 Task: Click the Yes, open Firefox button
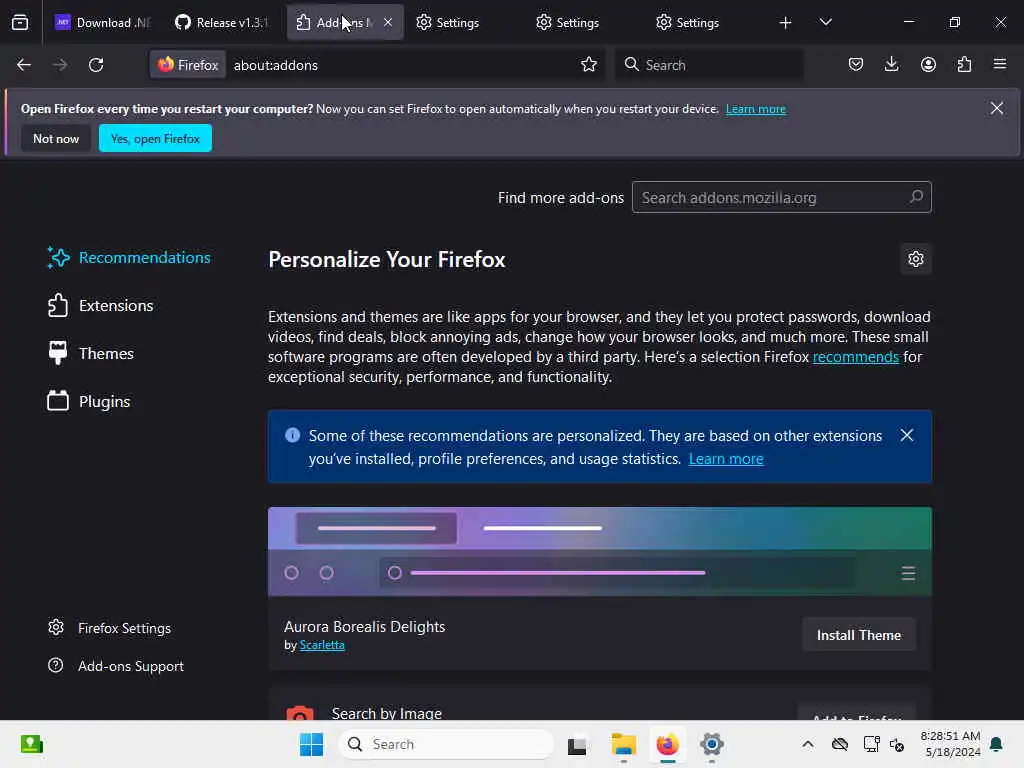coord(155,138)
